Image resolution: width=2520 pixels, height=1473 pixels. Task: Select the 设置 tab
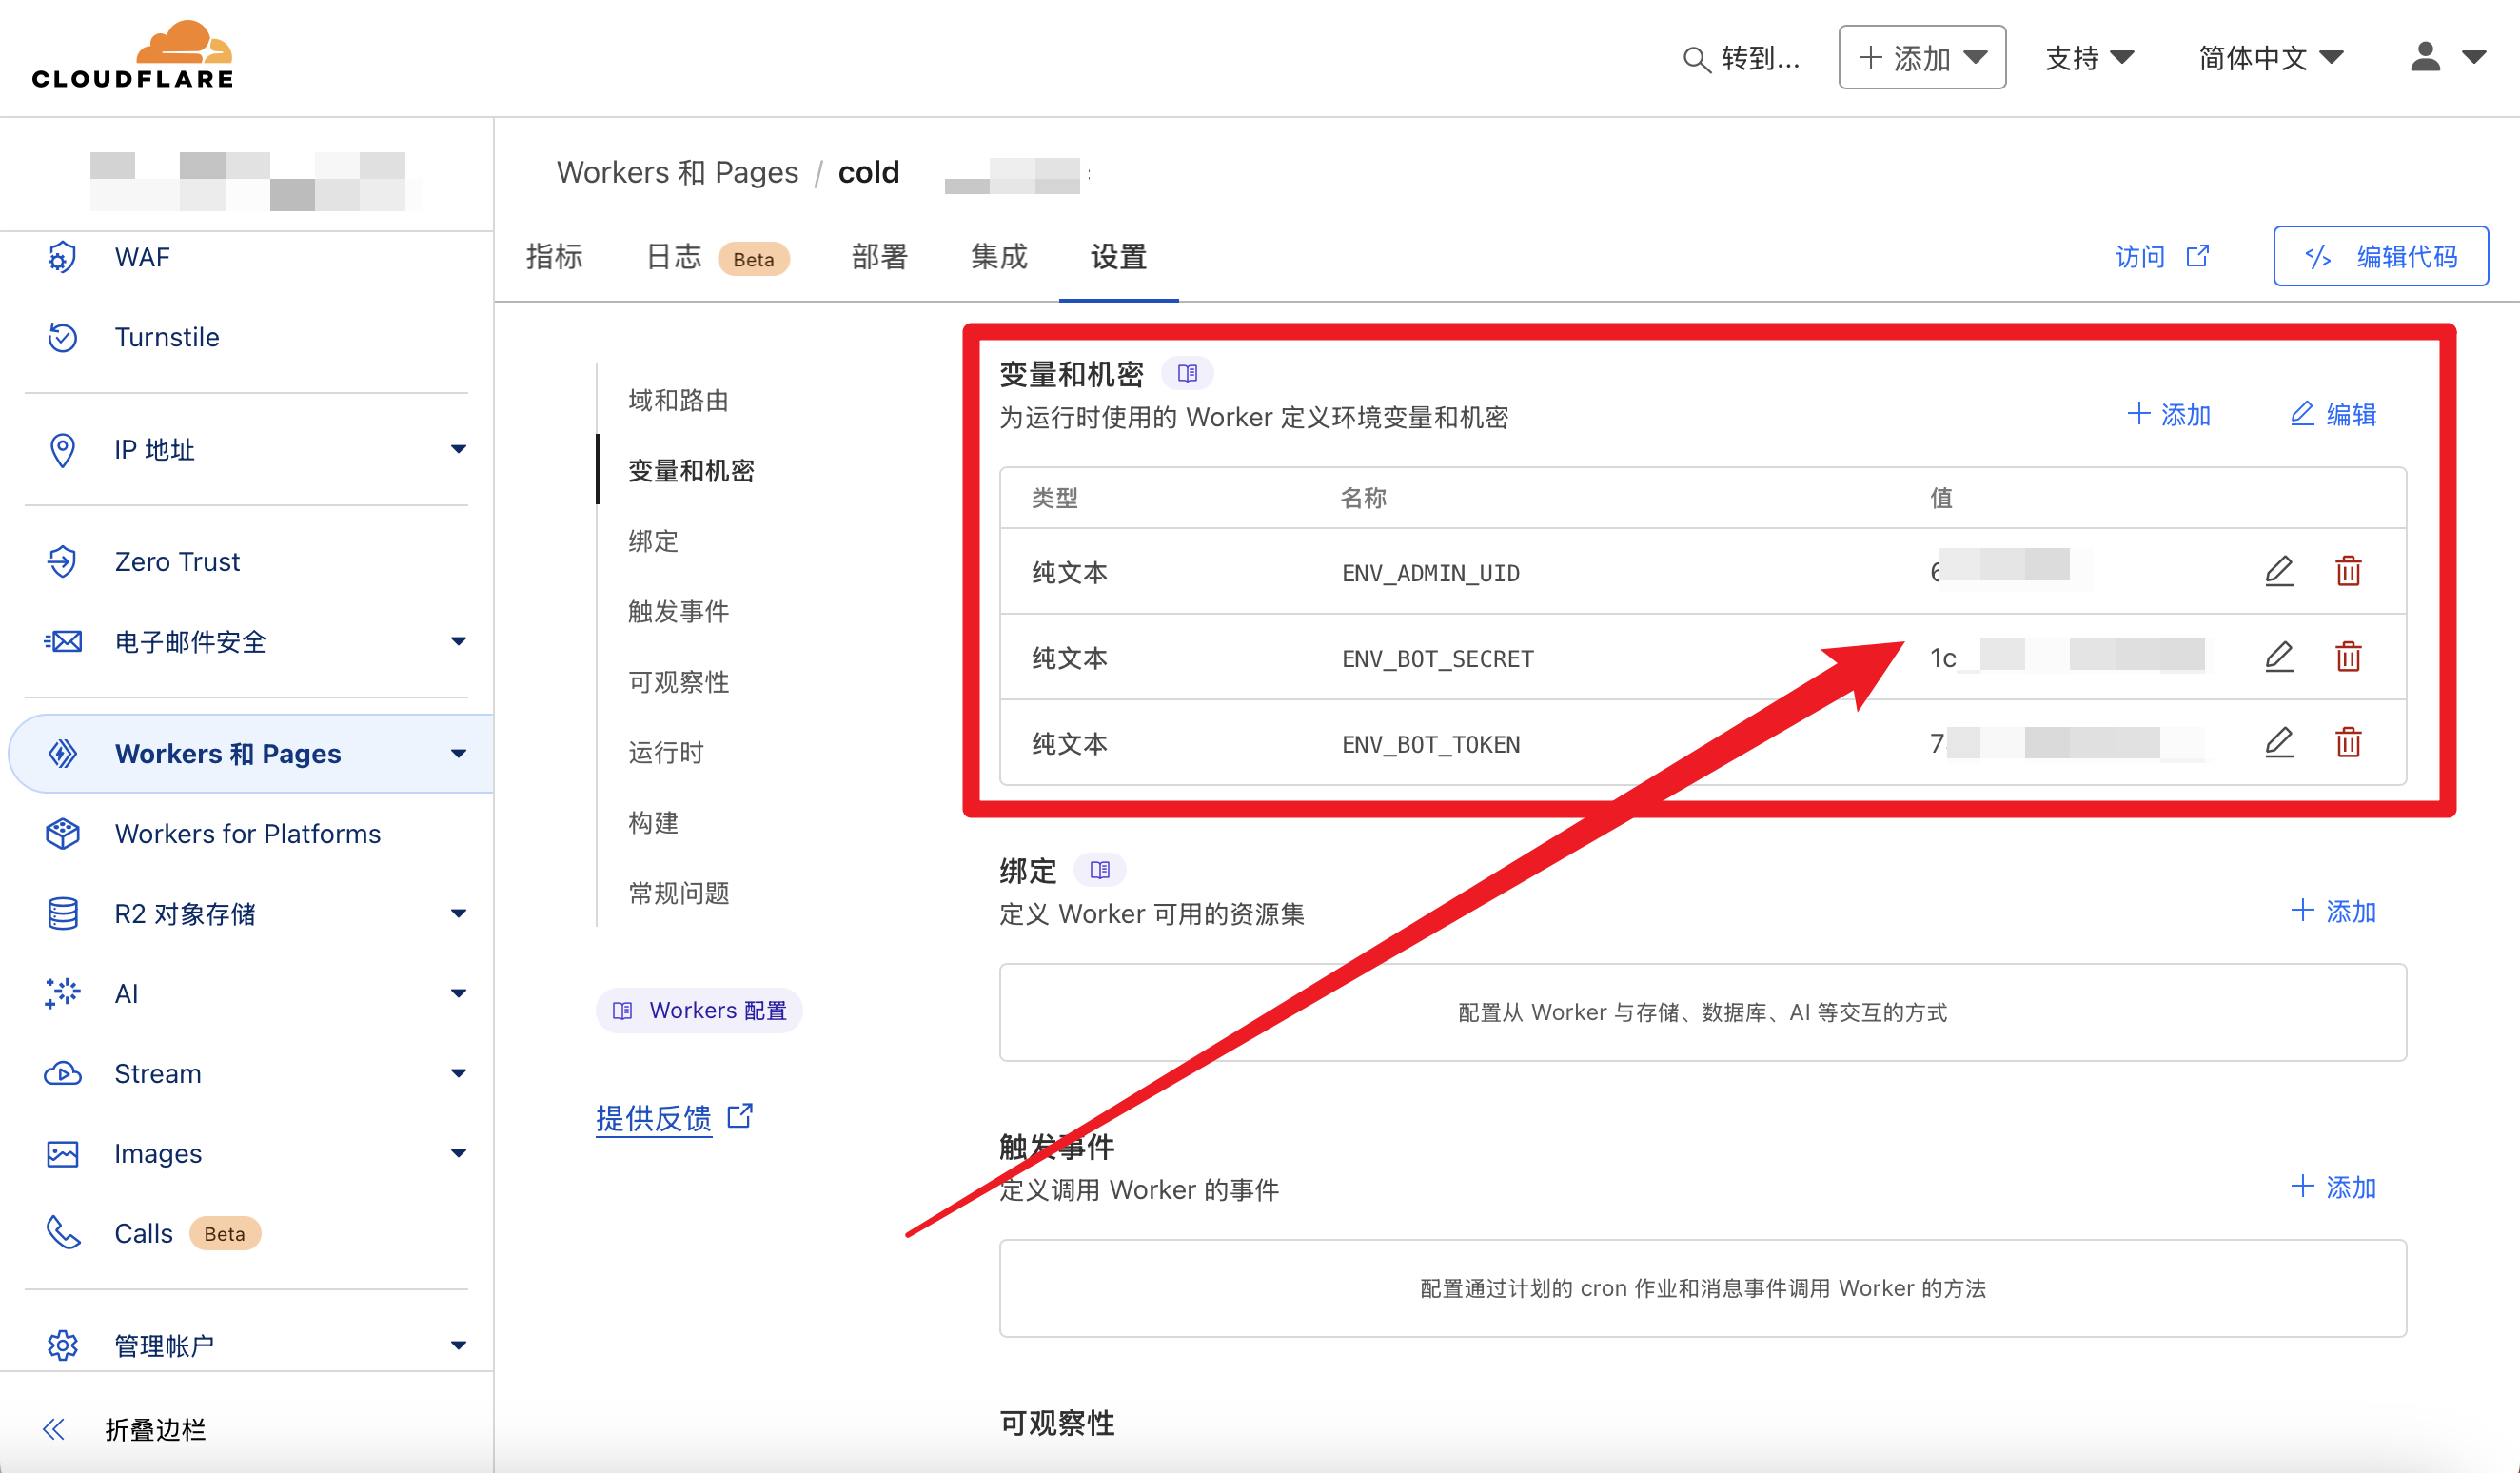1118,257
